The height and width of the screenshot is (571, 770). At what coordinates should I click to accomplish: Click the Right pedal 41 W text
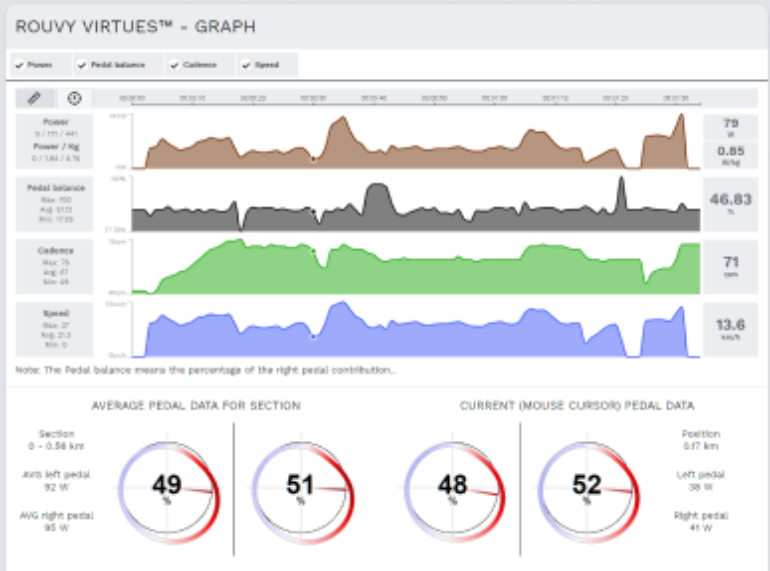(701, 521)
